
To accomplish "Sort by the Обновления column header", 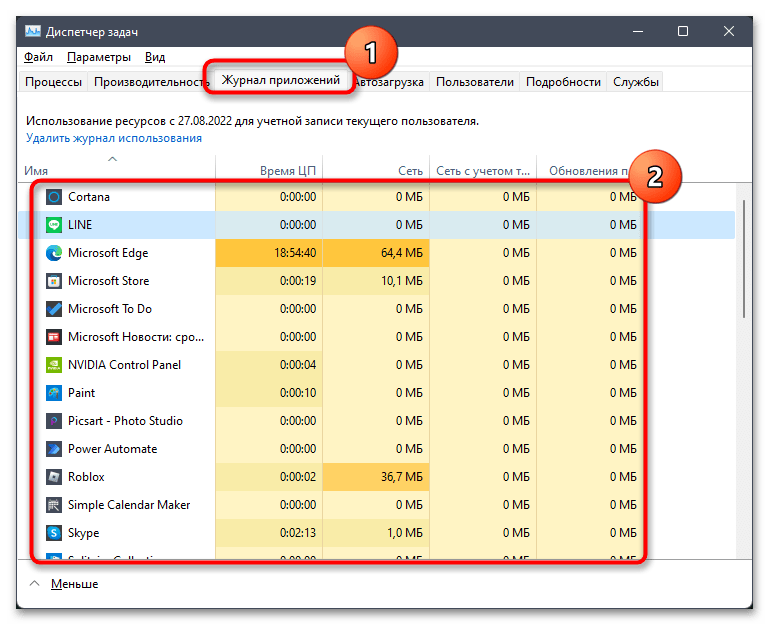I will pyautogui.click(x=589, y=170).
